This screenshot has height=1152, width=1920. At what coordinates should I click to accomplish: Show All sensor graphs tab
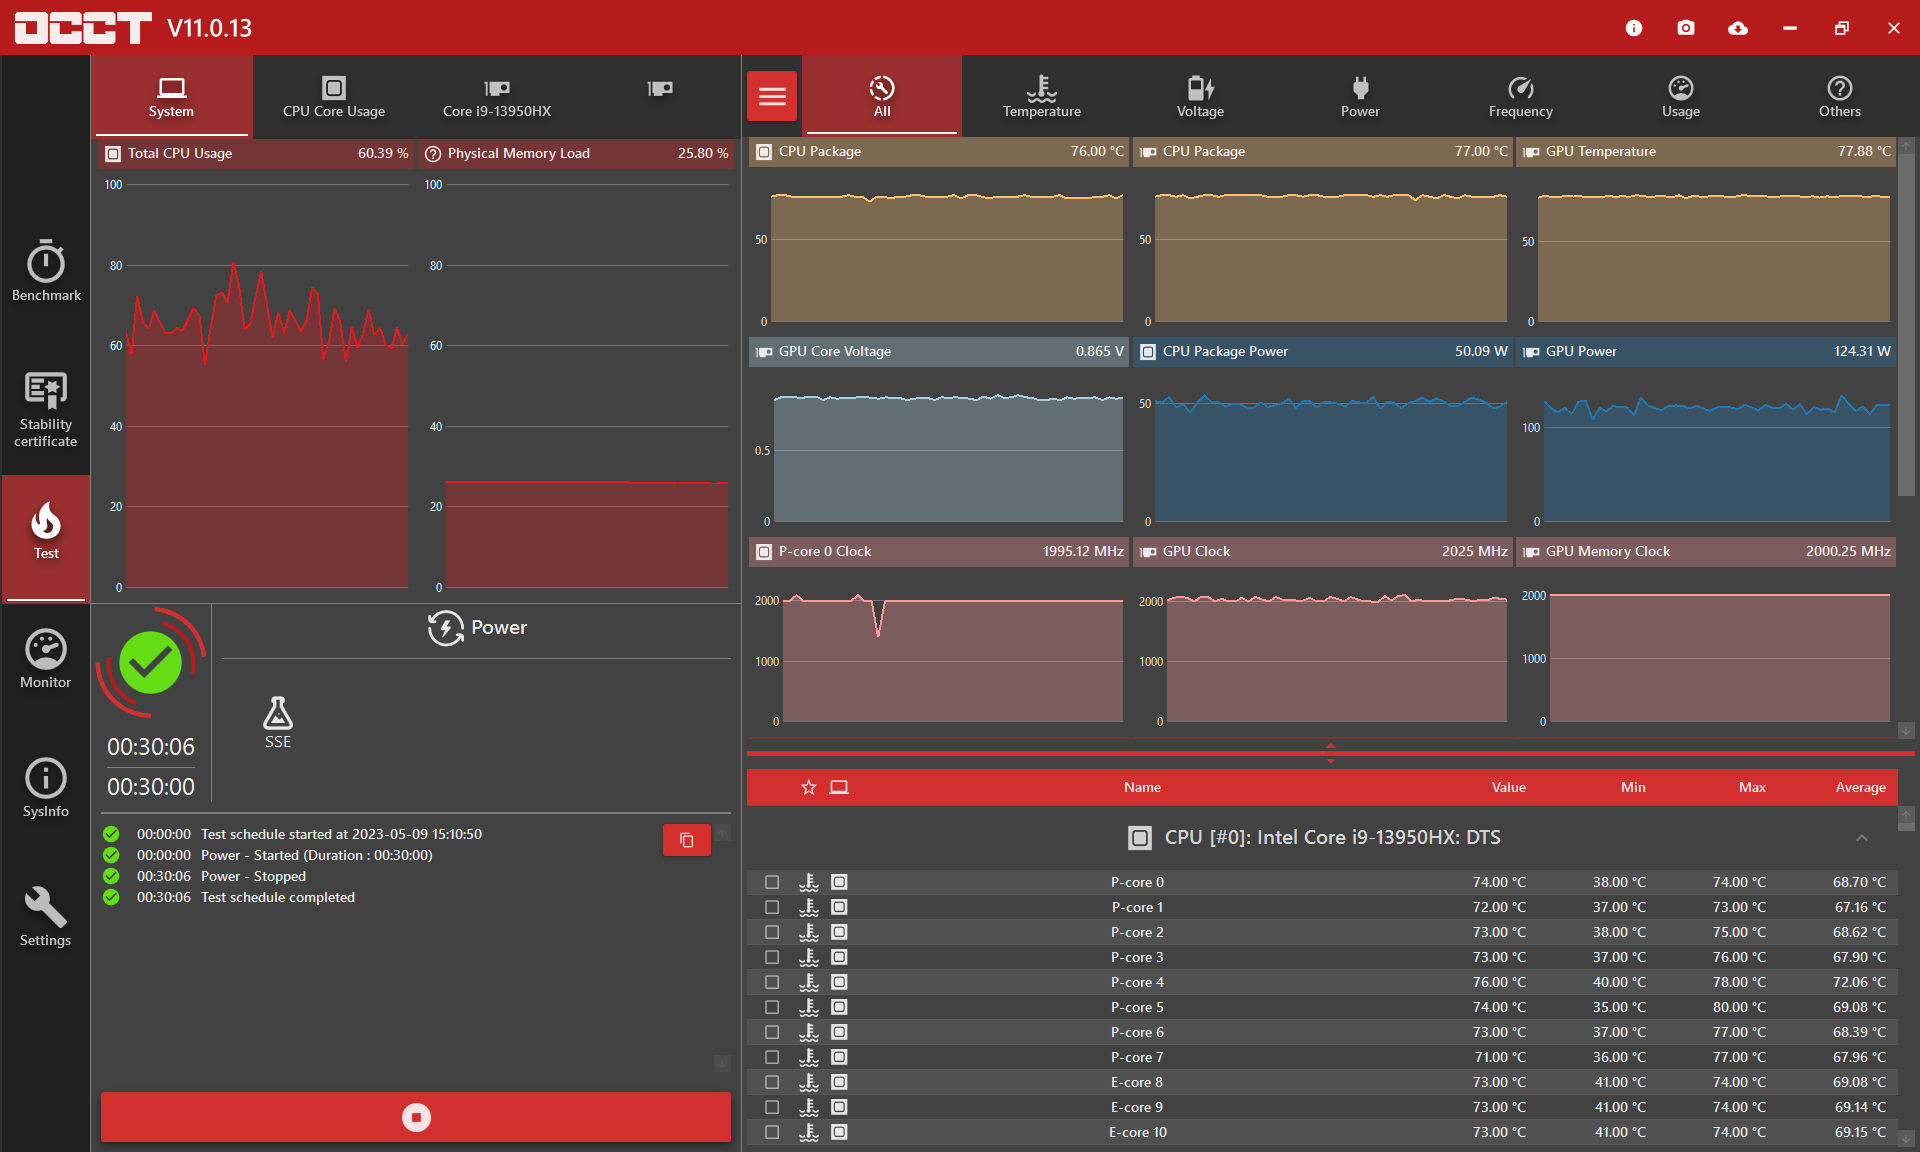[882, 96]
